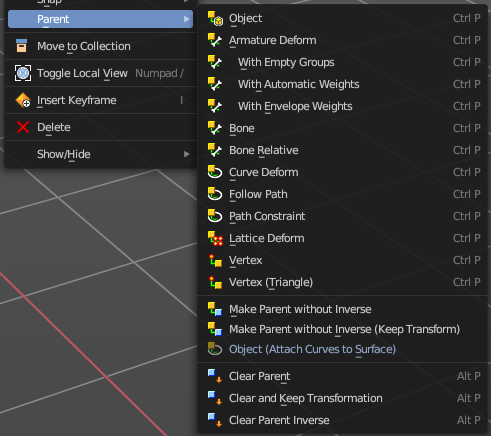
Task: Click the 'I' shortcut beside Insert Keyframe
Action: [182, 100]
